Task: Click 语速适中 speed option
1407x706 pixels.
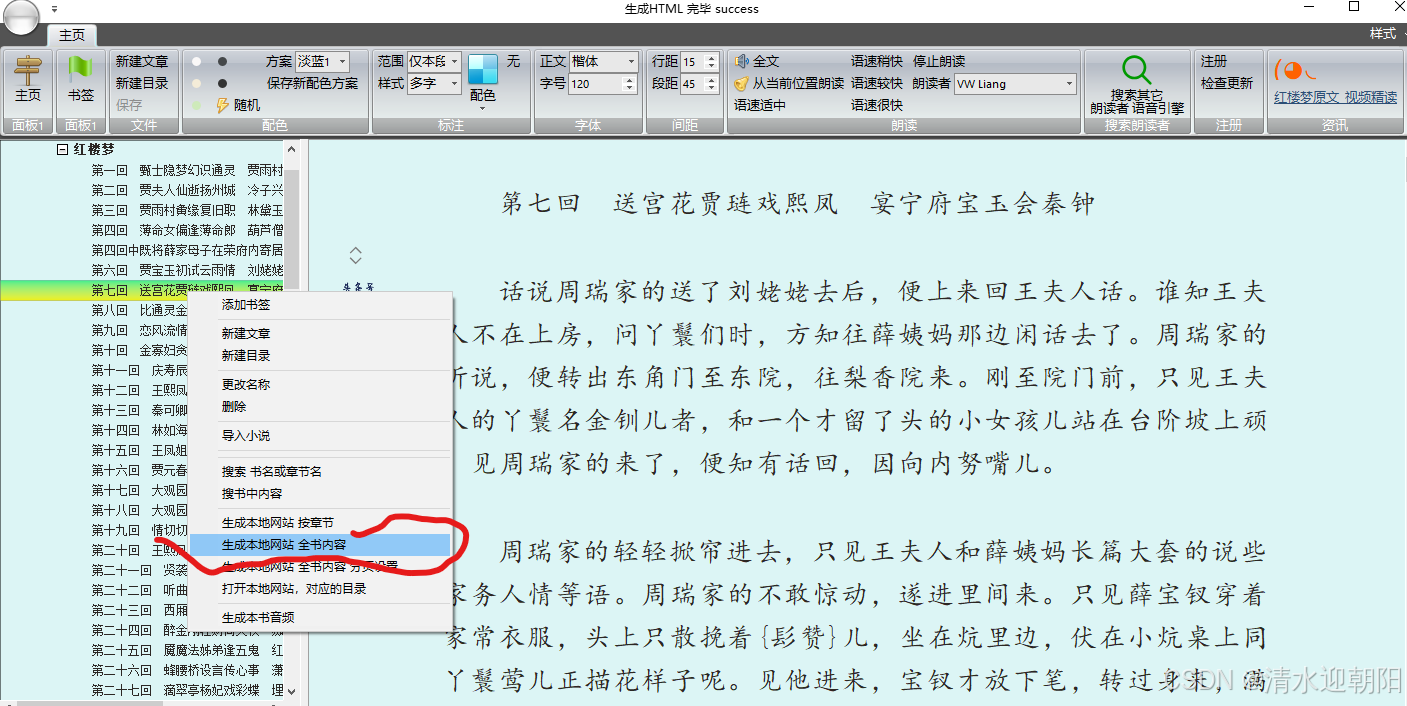Action: point(760,105)
